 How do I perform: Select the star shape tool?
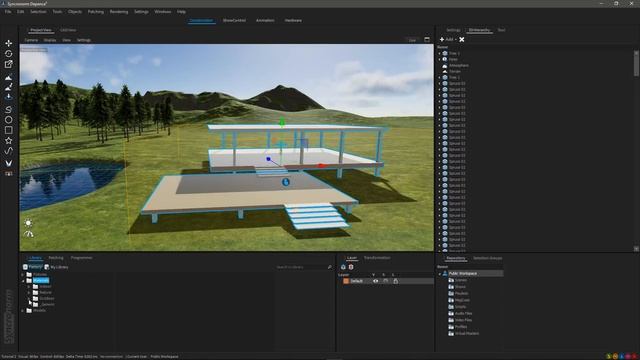[x=9, y=141]
